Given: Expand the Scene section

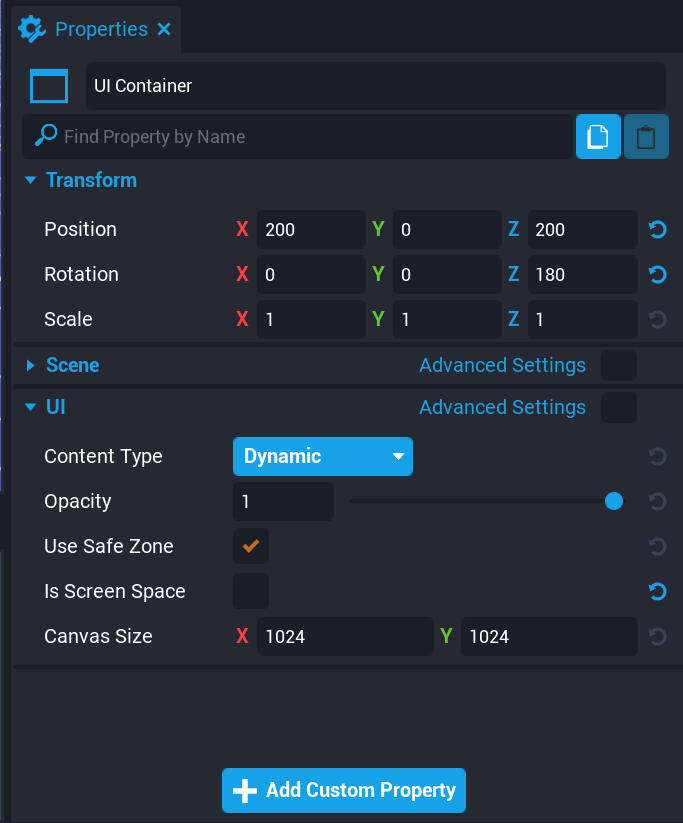Looking at the screenshot, I should click(x=31, y=366).
